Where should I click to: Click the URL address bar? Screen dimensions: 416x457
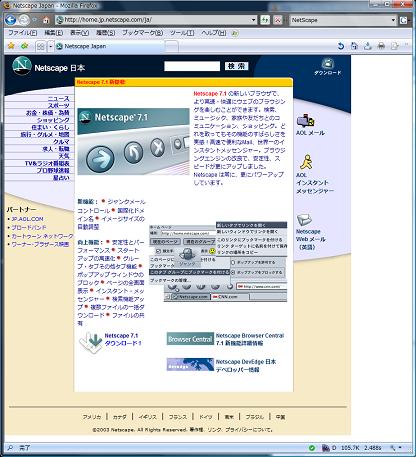(156, 20)
